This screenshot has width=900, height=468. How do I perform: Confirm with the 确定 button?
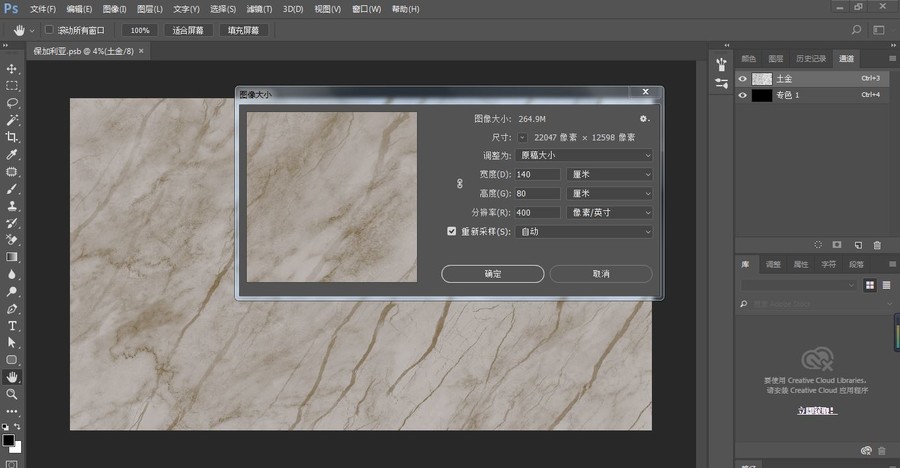point(492,274)
